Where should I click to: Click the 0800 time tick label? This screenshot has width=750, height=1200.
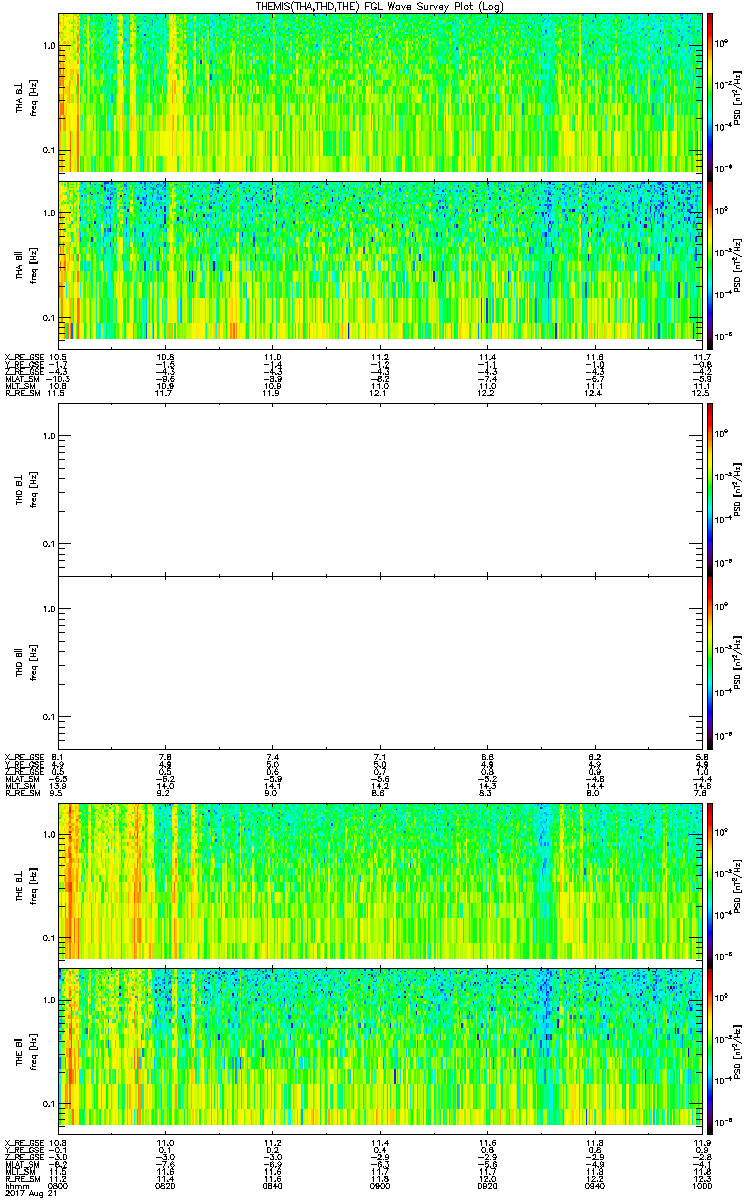[59, 1185]
